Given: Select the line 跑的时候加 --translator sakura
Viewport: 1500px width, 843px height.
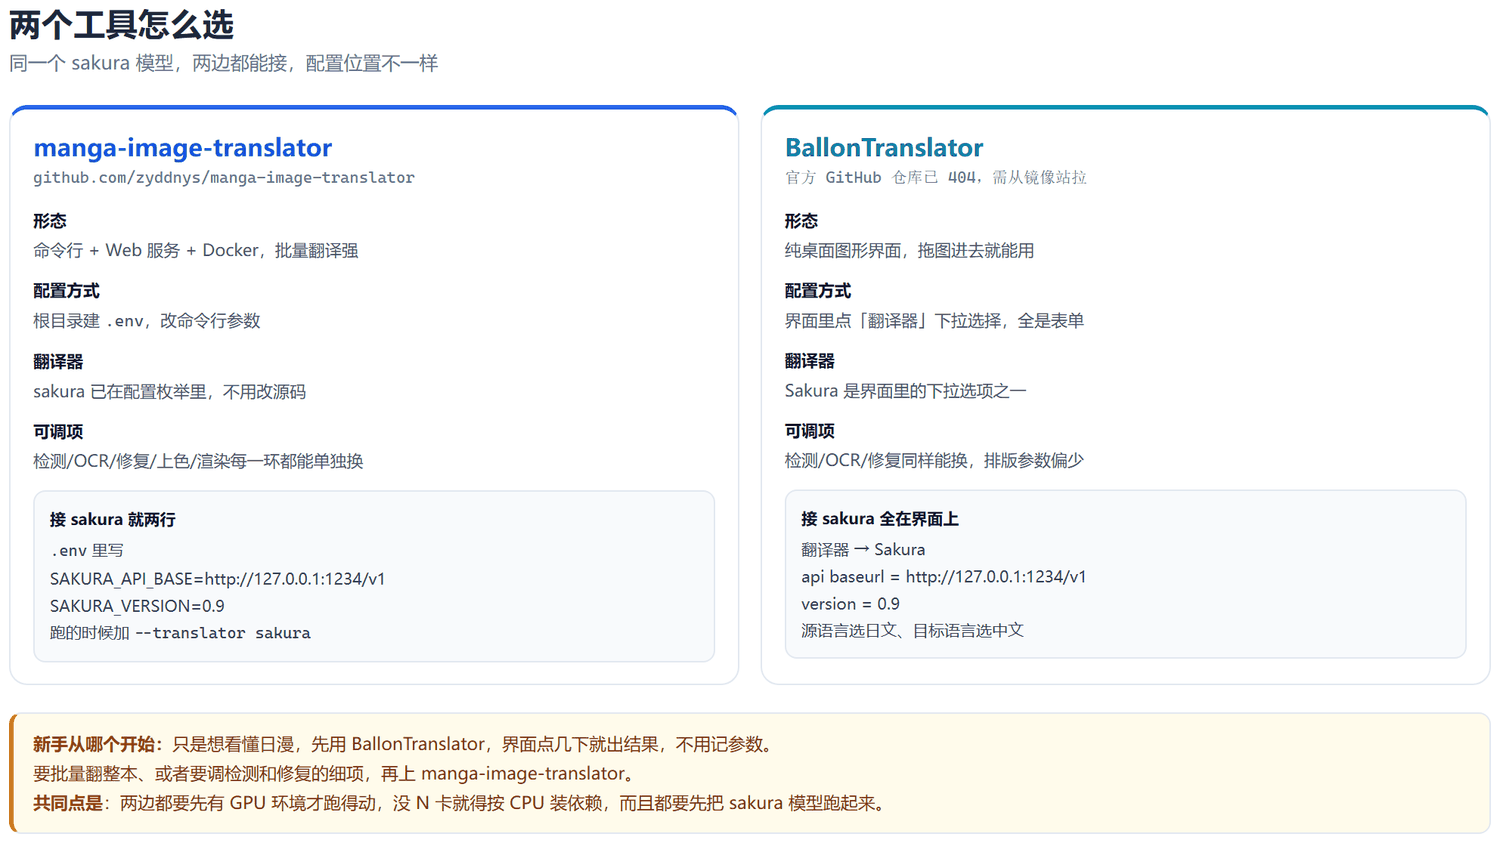Looking at the screenshot, I should coord(180,633).
